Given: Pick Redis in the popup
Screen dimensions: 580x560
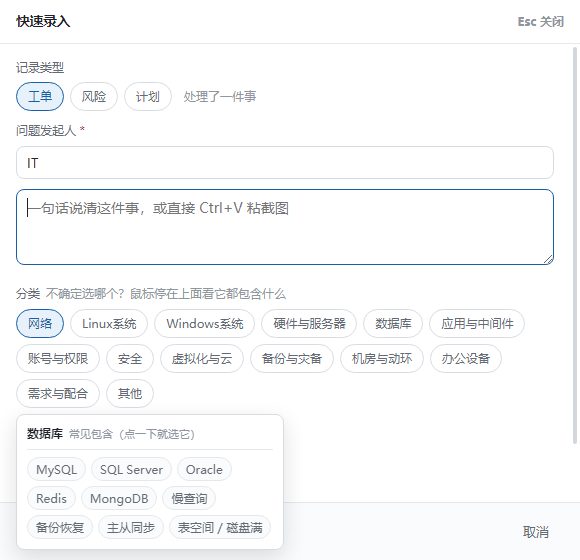Looking at the screenshot, I should pos(51,498).
